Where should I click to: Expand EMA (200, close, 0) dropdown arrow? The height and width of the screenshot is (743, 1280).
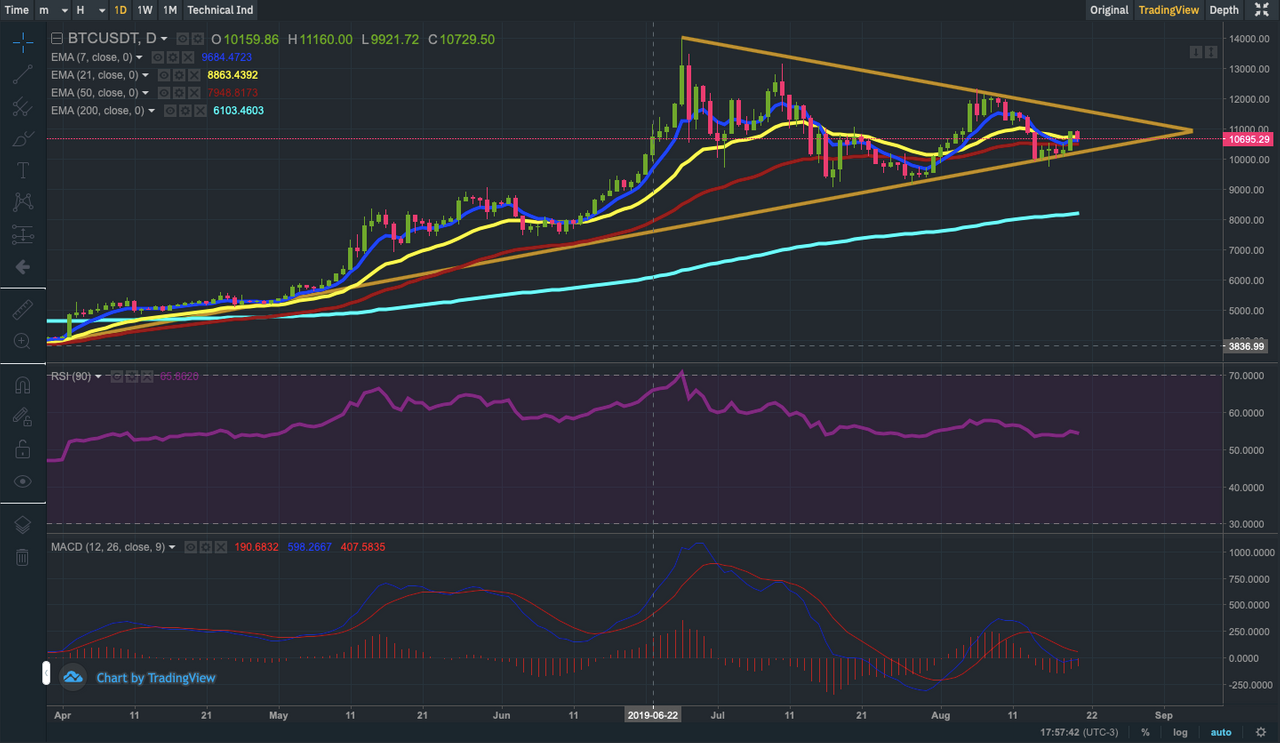point(151,110)
